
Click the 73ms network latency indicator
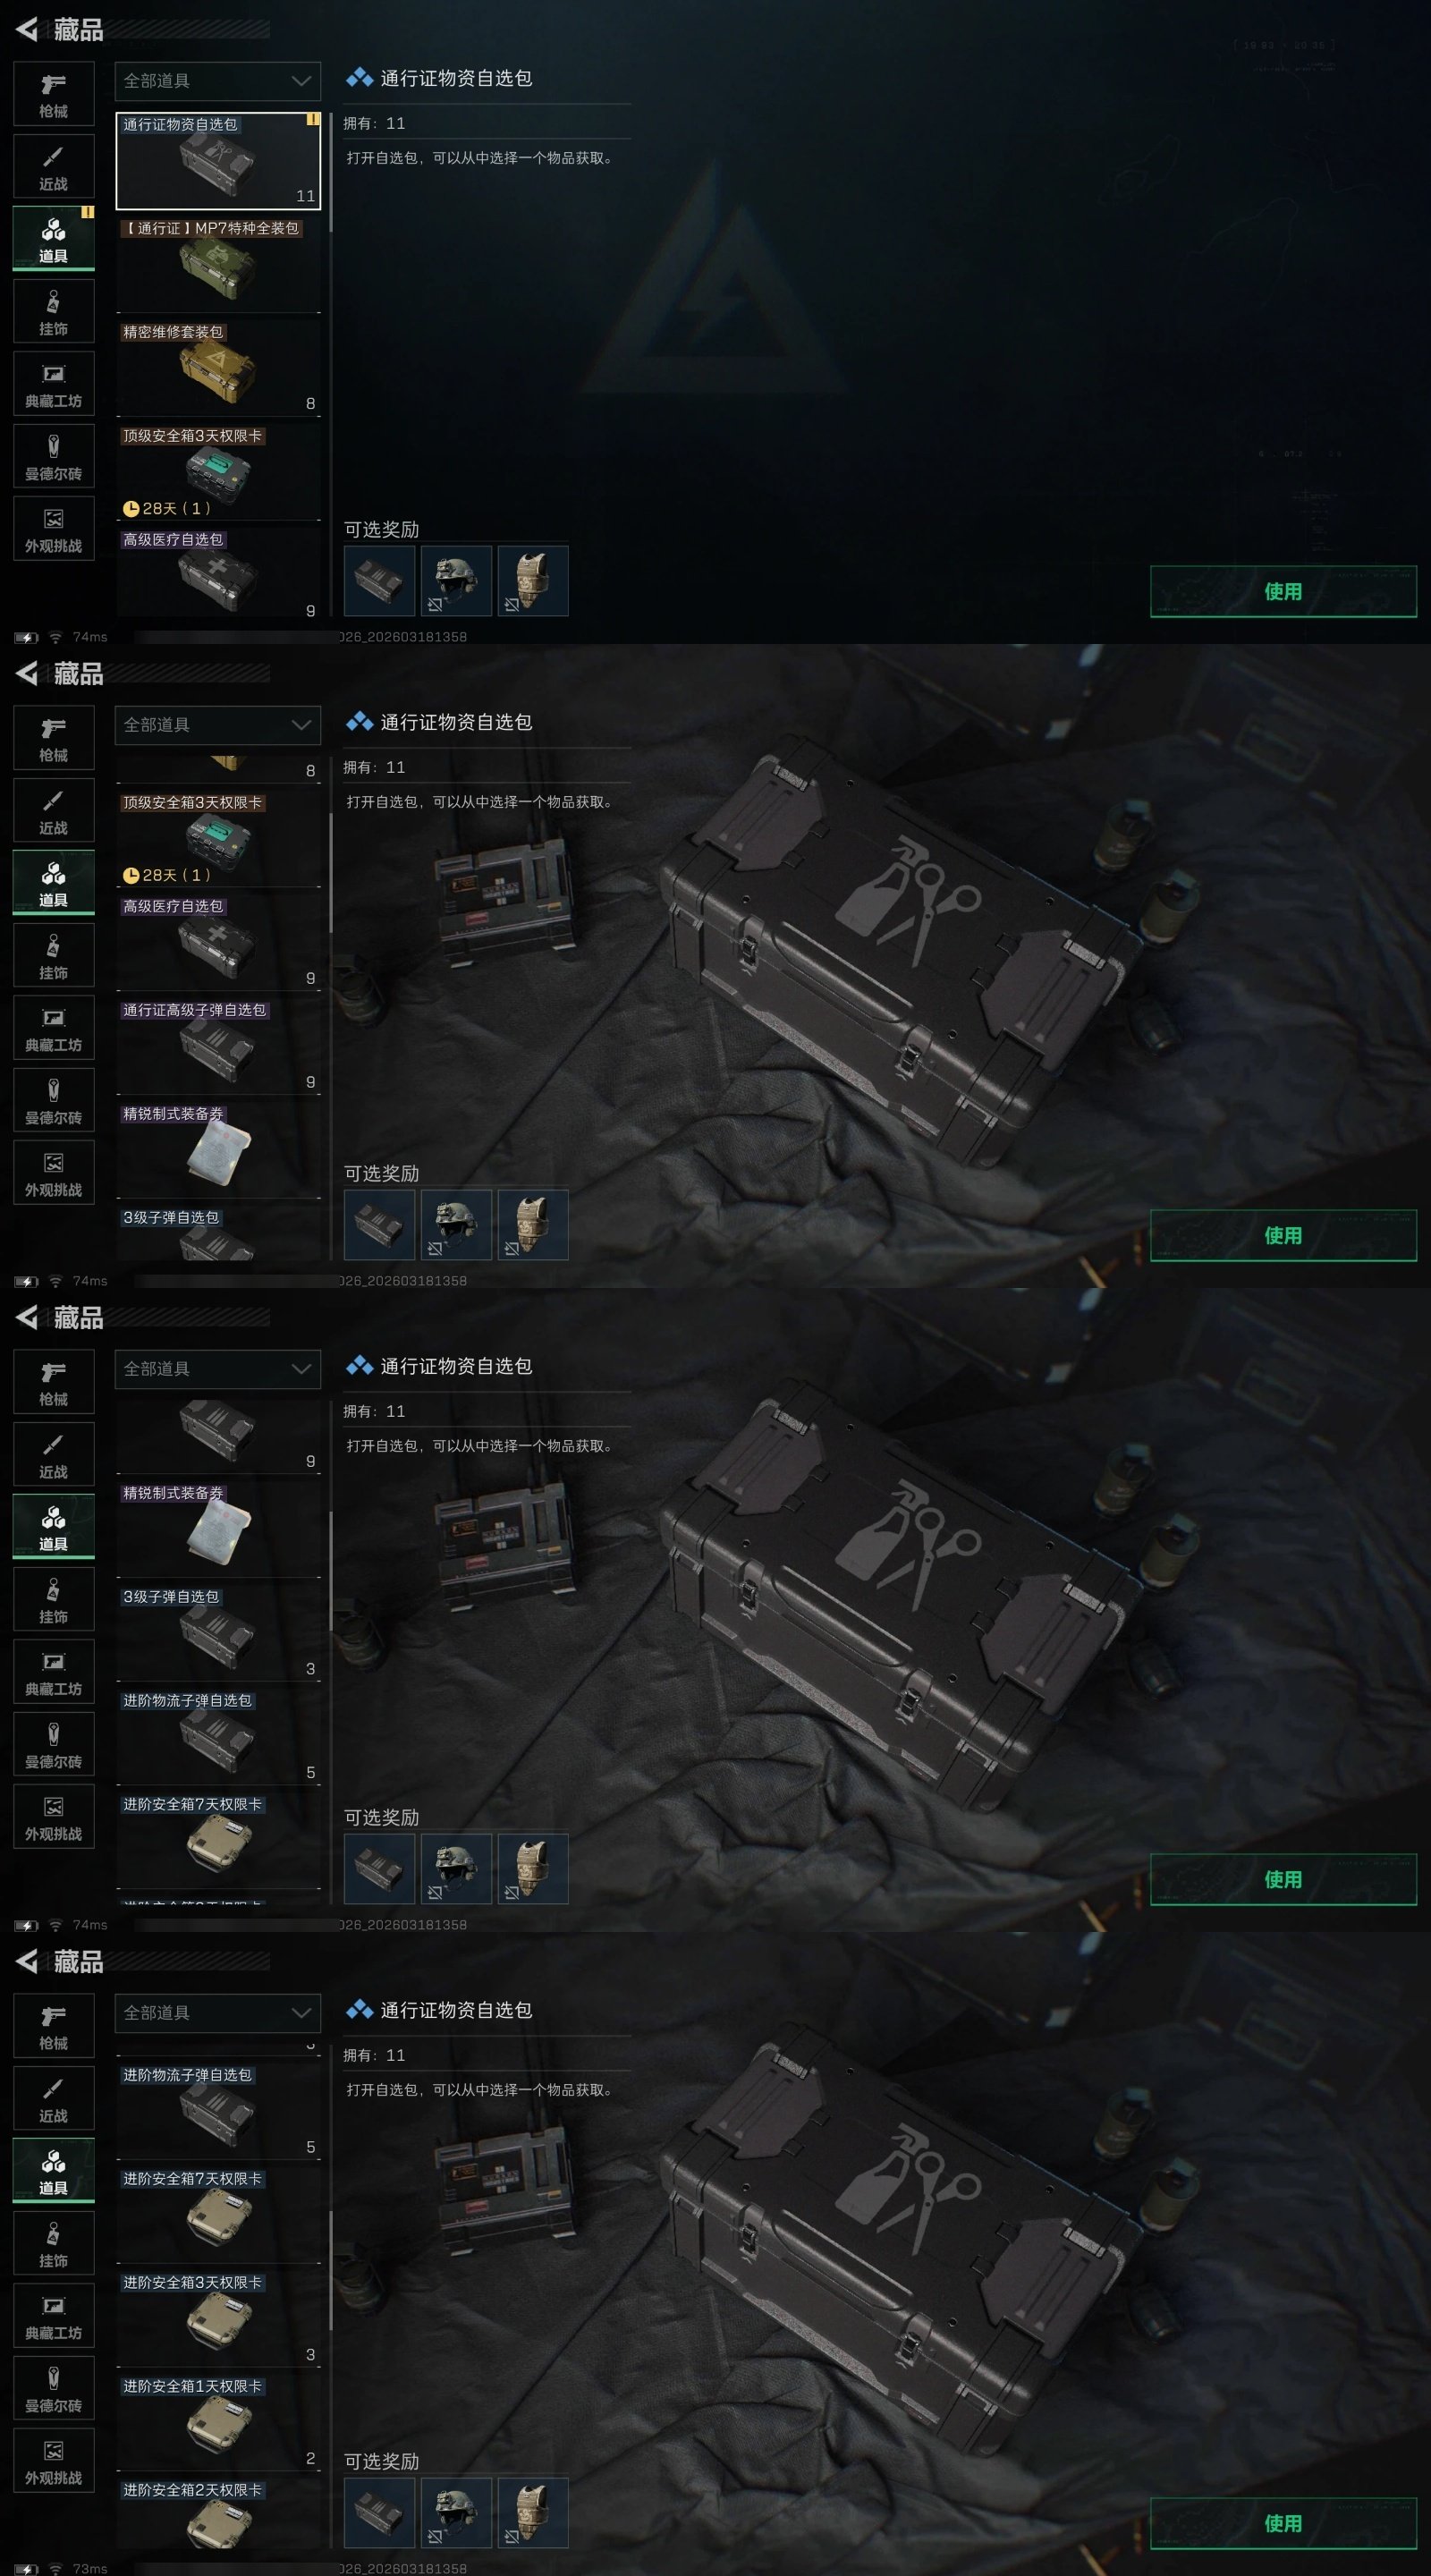[x=89, y=2568]
